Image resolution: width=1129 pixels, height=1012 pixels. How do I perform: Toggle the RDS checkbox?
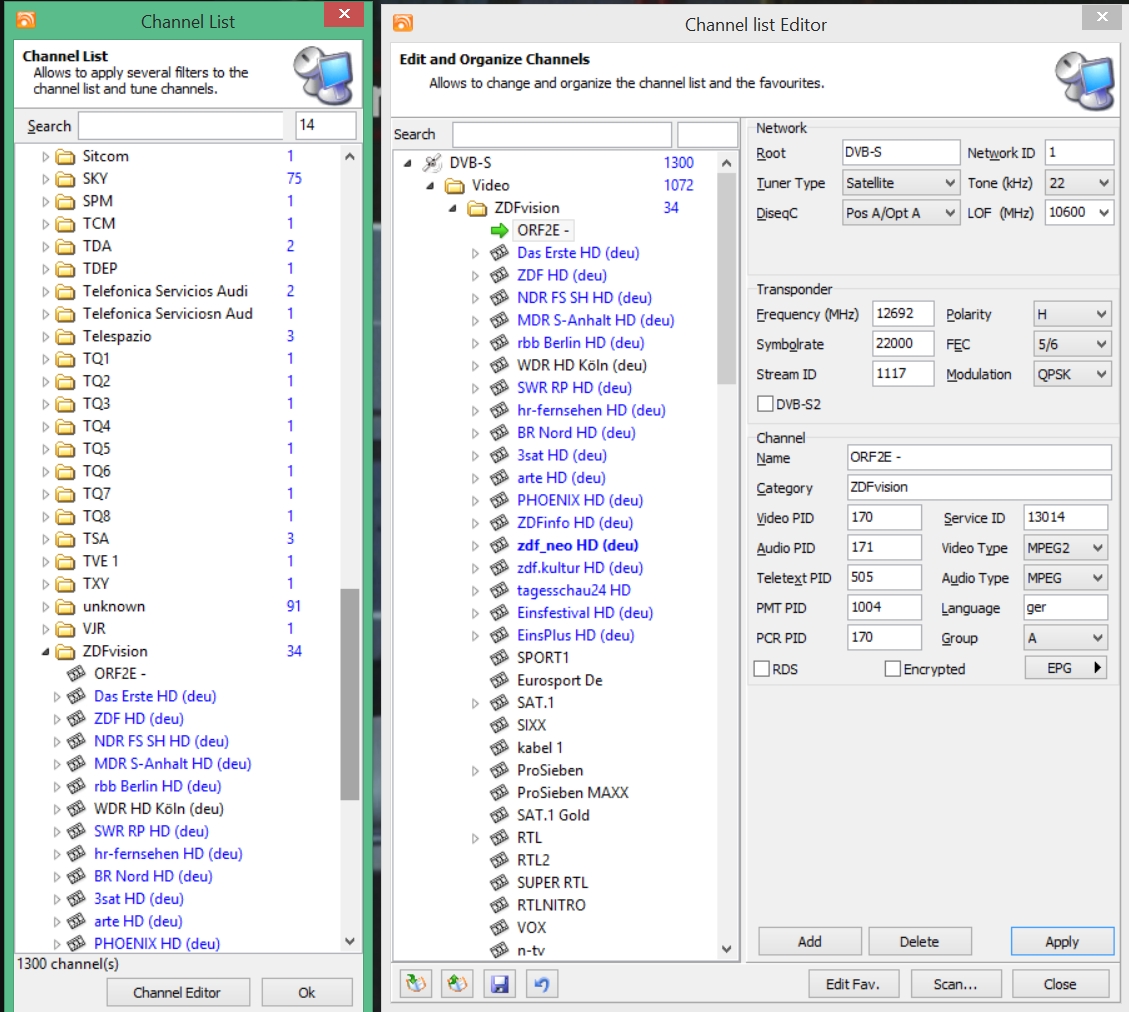762,669
